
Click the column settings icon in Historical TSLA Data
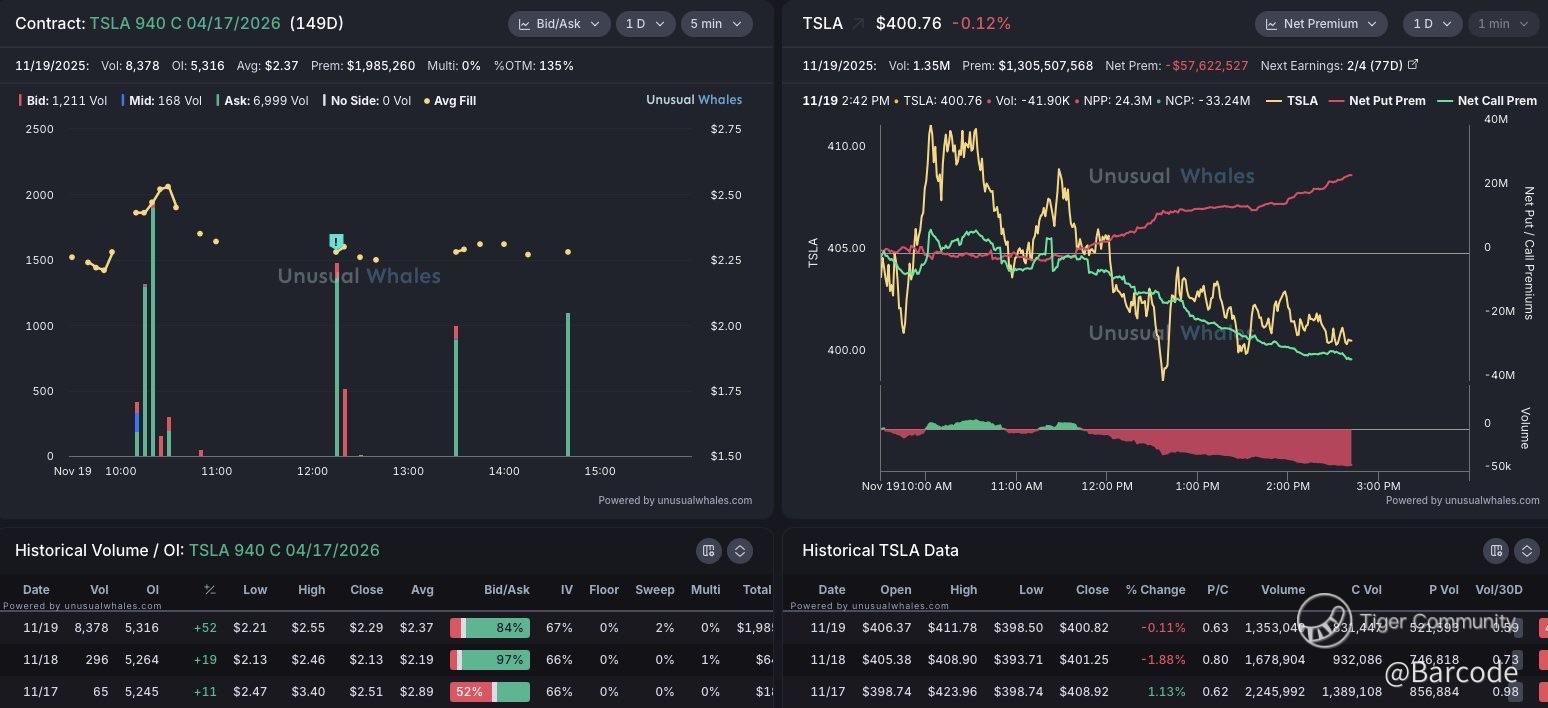coord(1495,550)
